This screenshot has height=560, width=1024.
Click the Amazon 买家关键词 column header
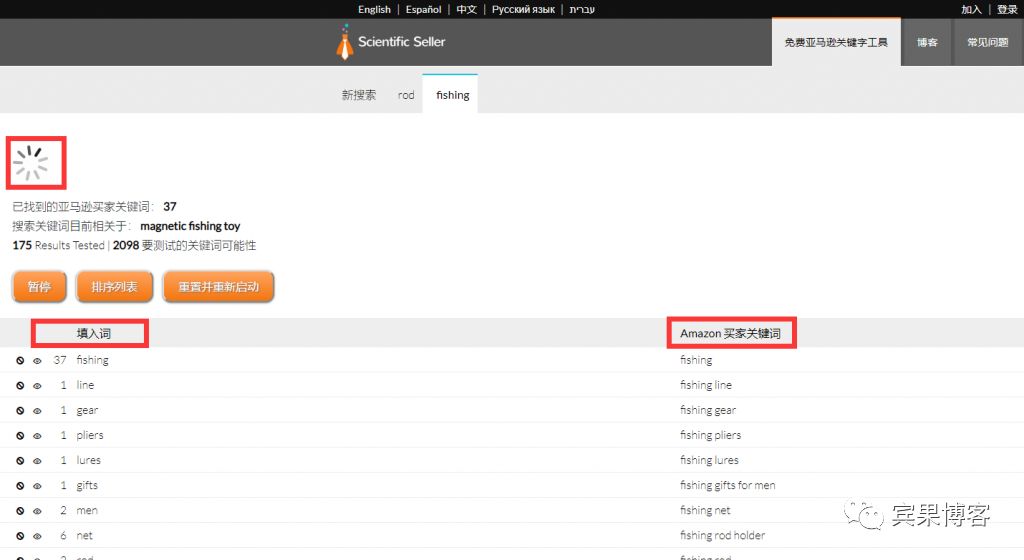click(730, 334)
